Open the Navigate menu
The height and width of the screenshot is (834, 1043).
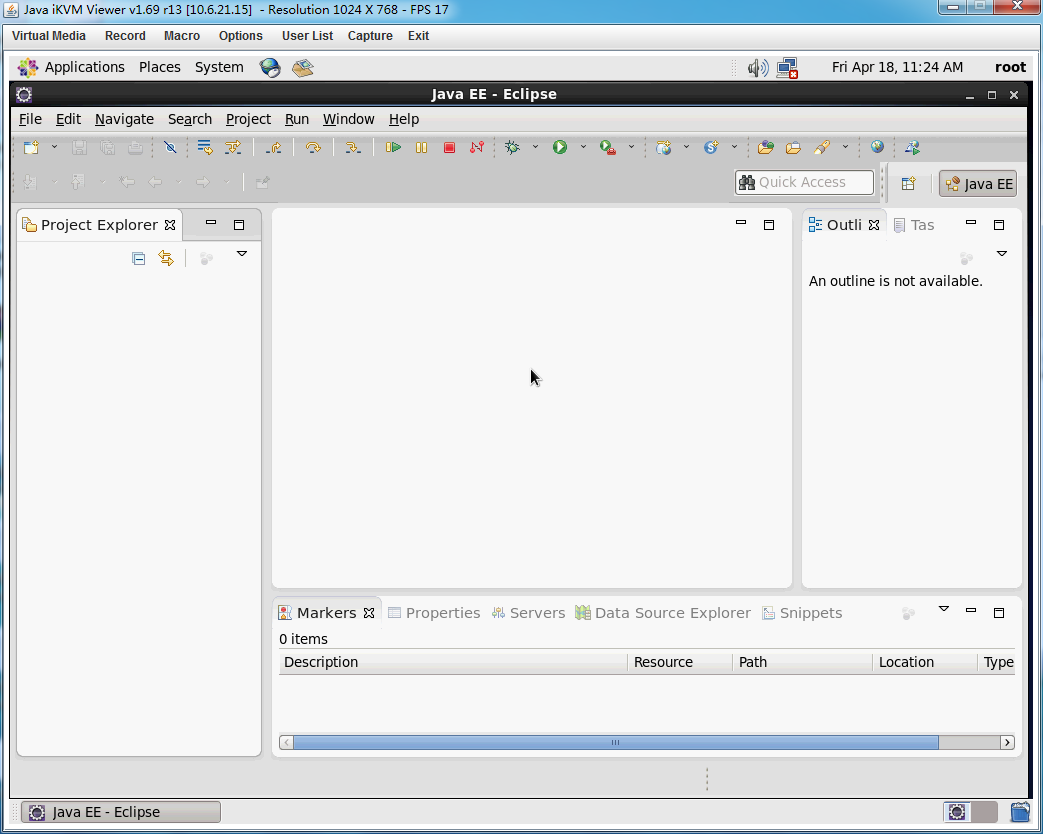point(124,119)
